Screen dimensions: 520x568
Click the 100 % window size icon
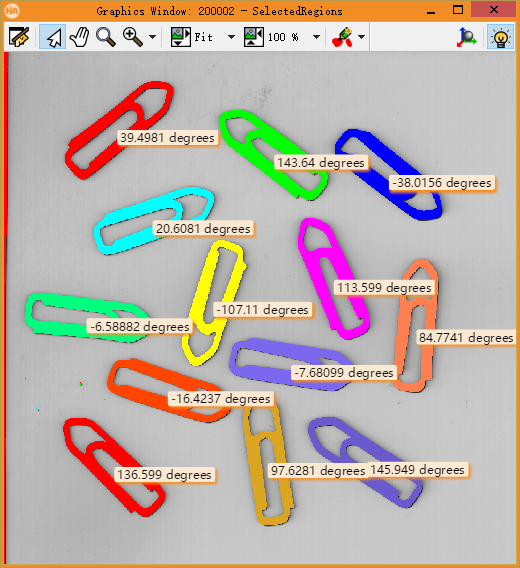pos(253,37)
